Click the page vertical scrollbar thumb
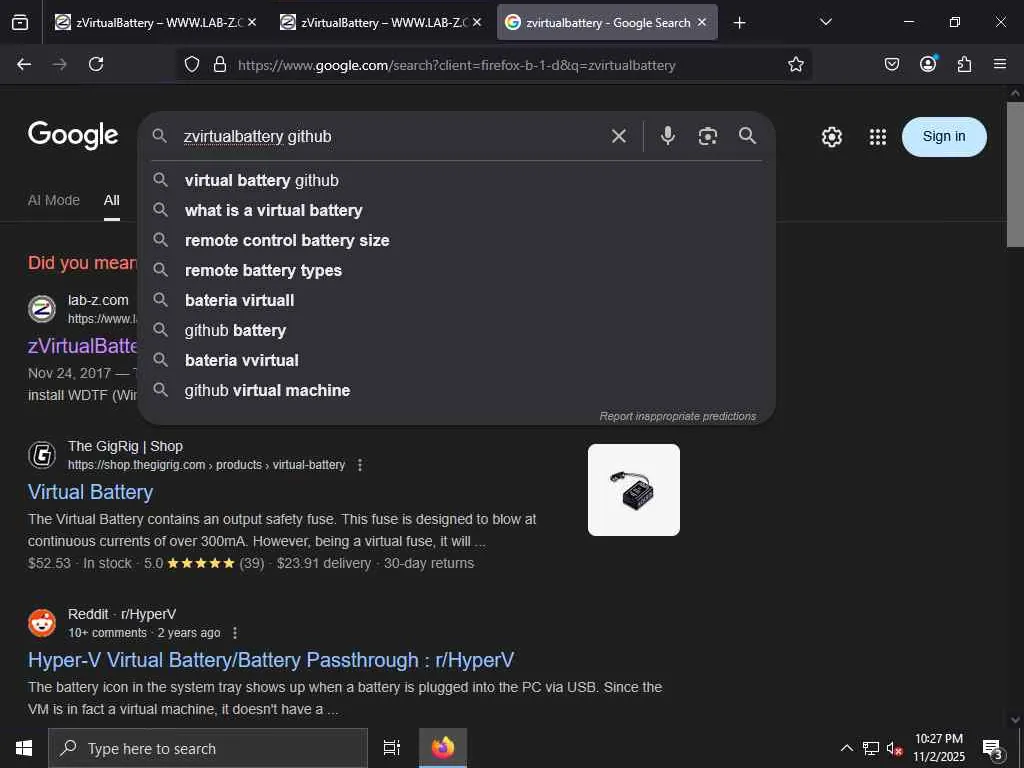Screen dimensions: 1024x768 pos(1015,174)
